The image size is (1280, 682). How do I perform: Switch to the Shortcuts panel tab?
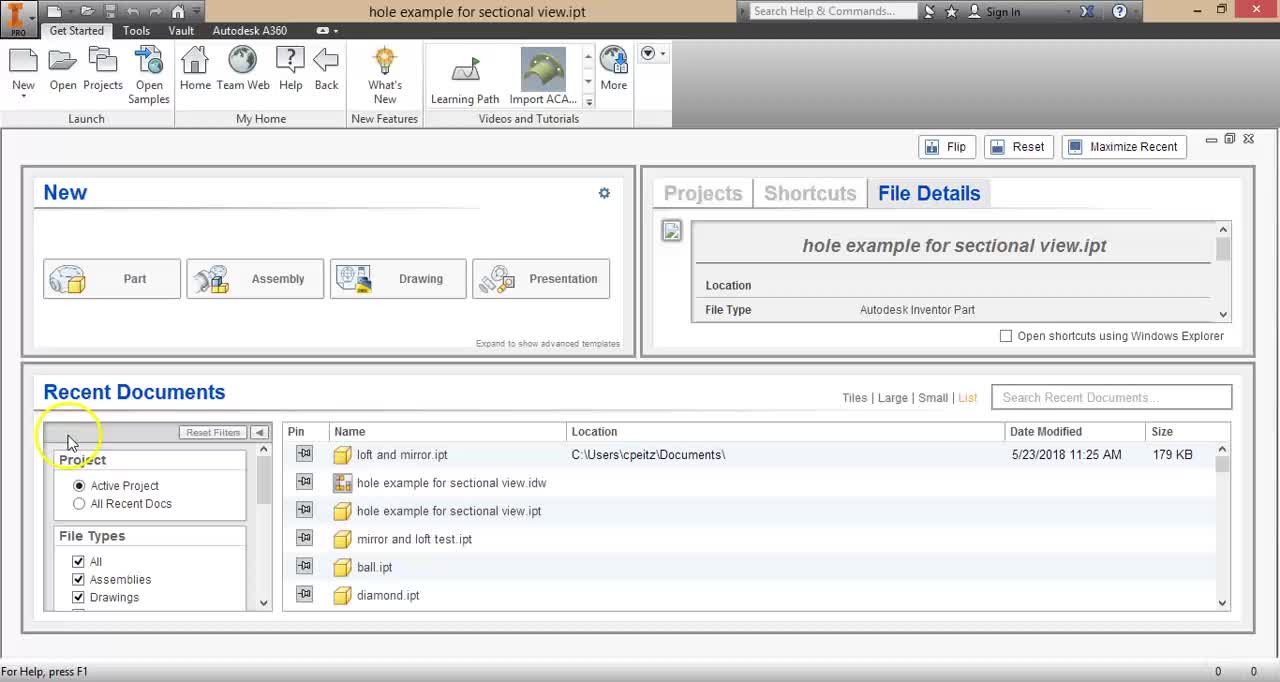tap(810, 193)
